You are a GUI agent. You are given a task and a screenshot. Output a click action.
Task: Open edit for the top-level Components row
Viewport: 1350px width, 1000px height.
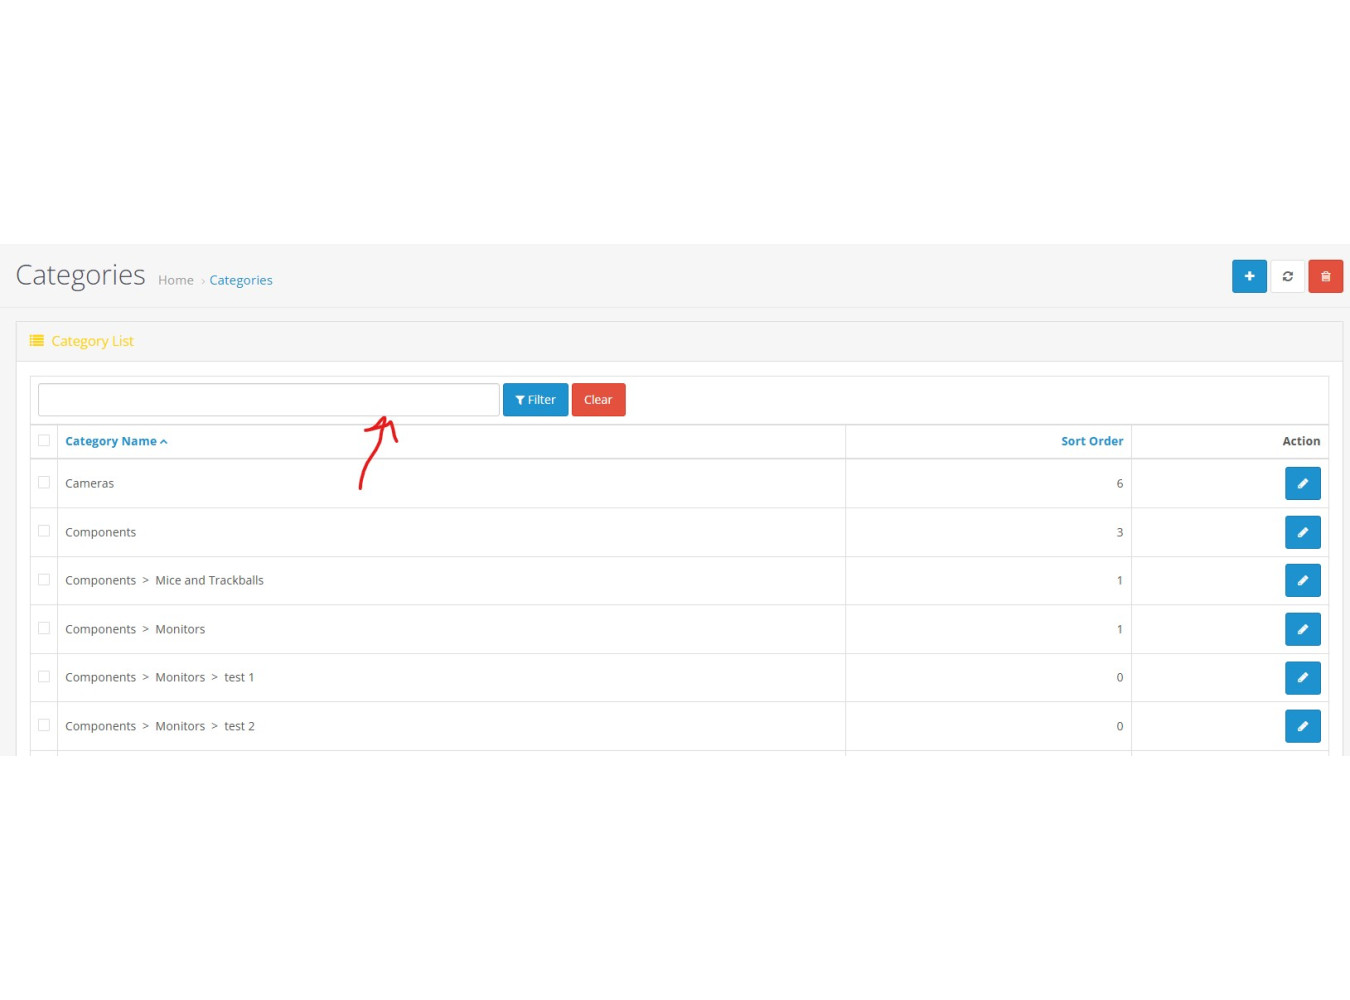coord(1302,532)
